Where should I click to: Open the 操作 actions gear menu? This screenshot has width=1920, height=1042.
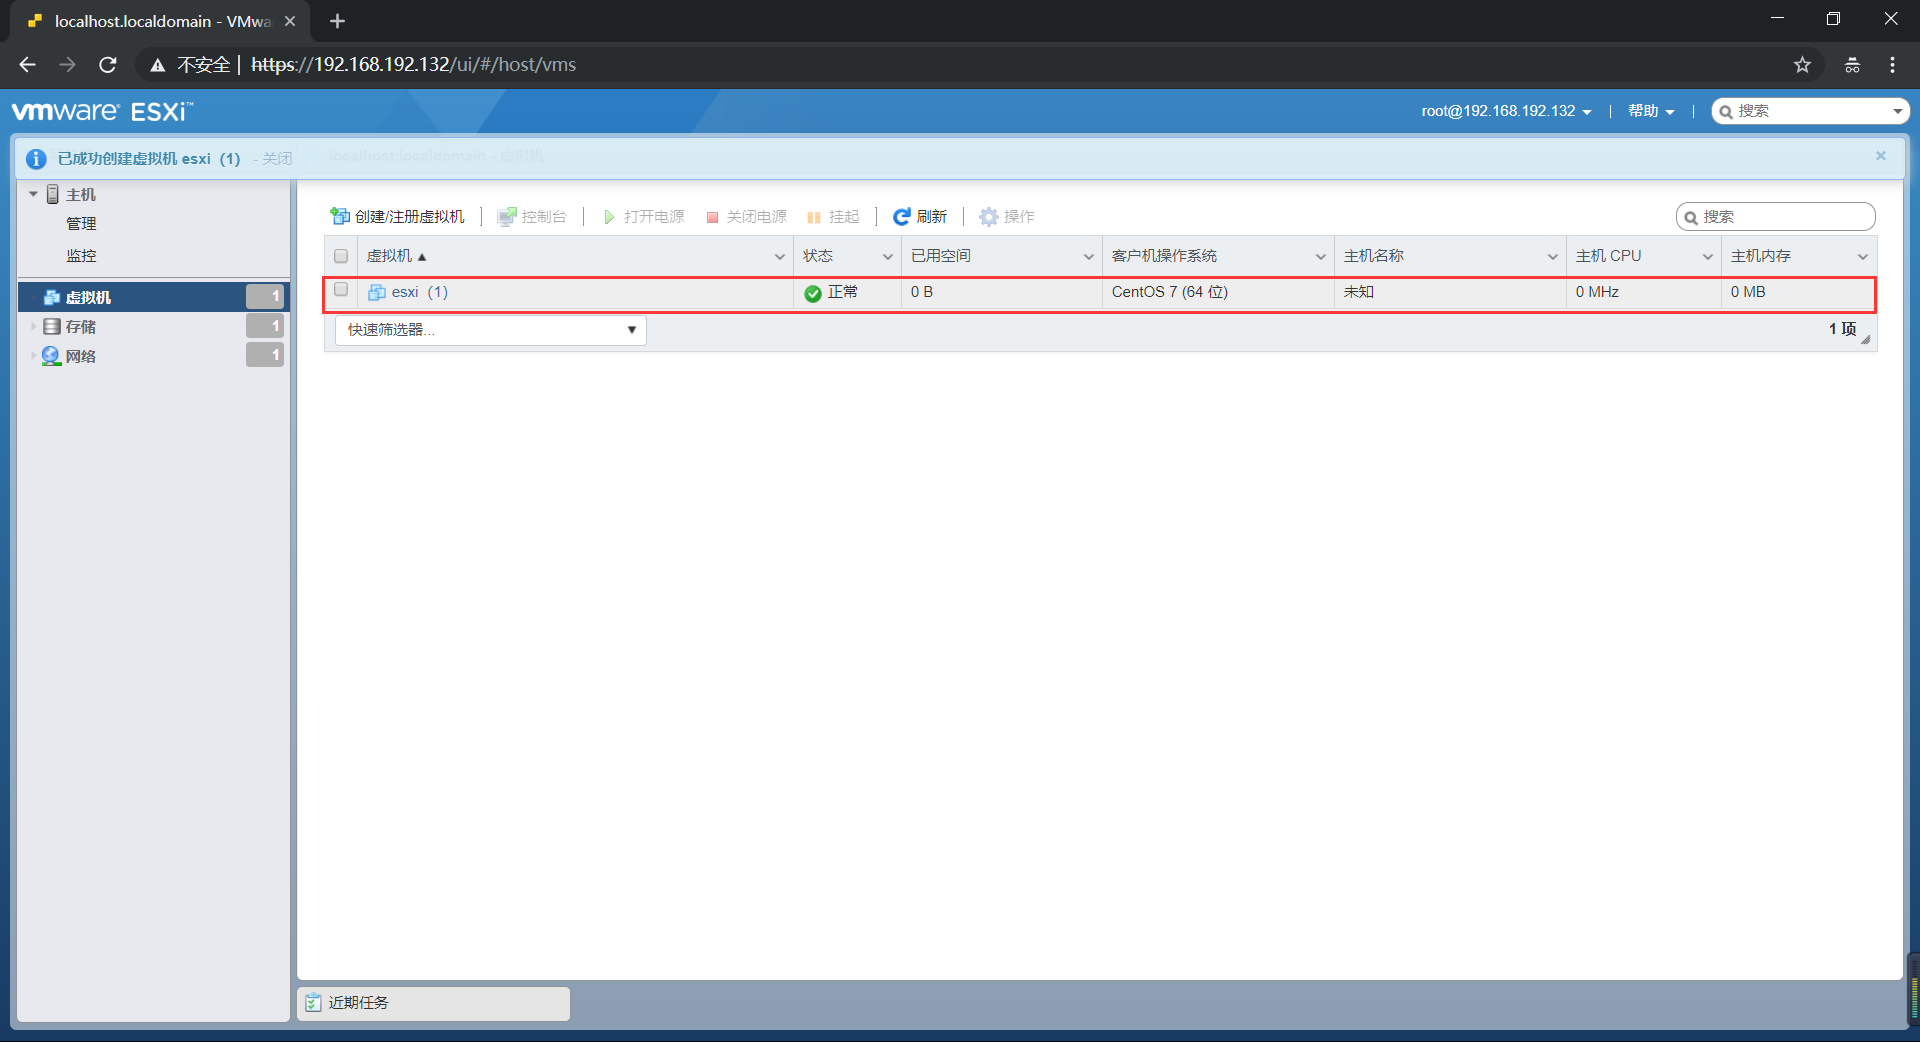tap(1007, 216)
